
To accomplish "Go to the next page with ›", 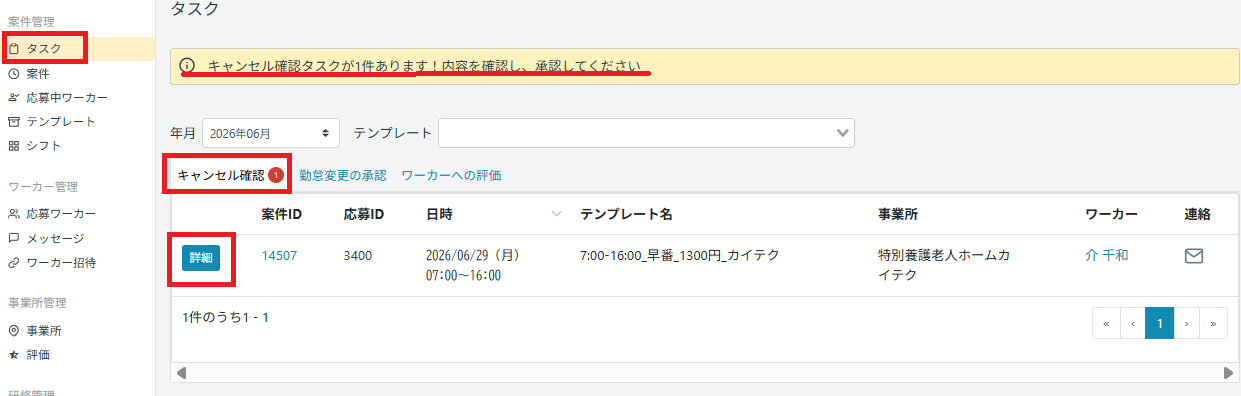I will [x=1186, y=323].
